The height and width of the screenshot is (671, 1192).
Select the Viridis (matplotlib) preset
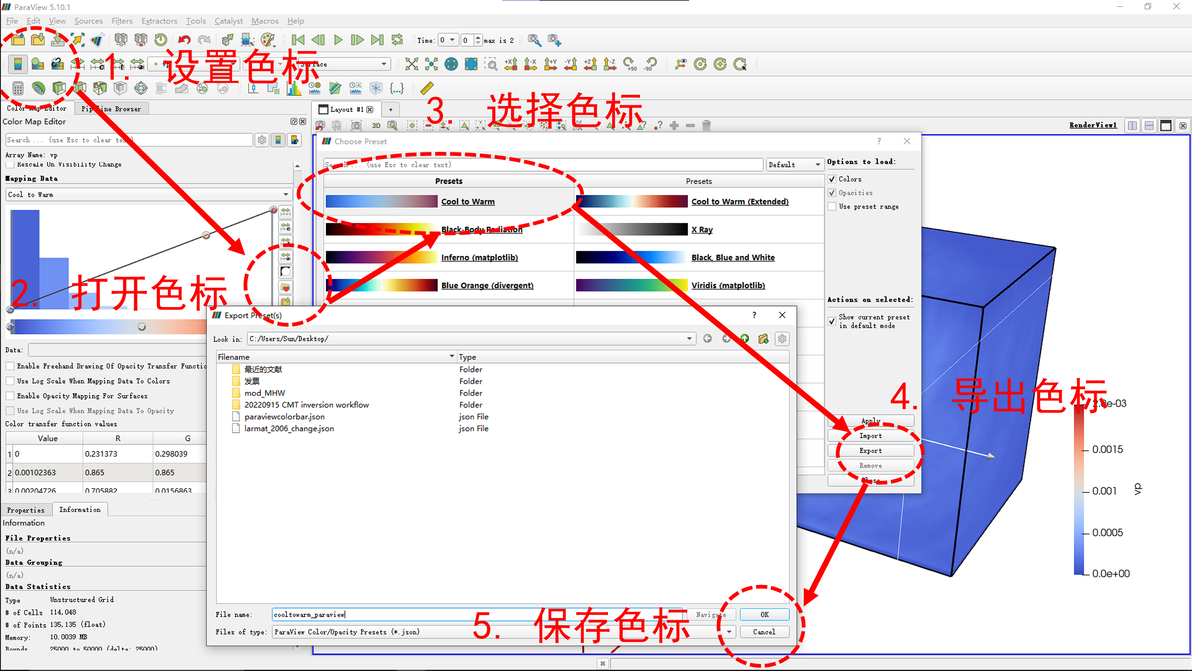(728, 286)
